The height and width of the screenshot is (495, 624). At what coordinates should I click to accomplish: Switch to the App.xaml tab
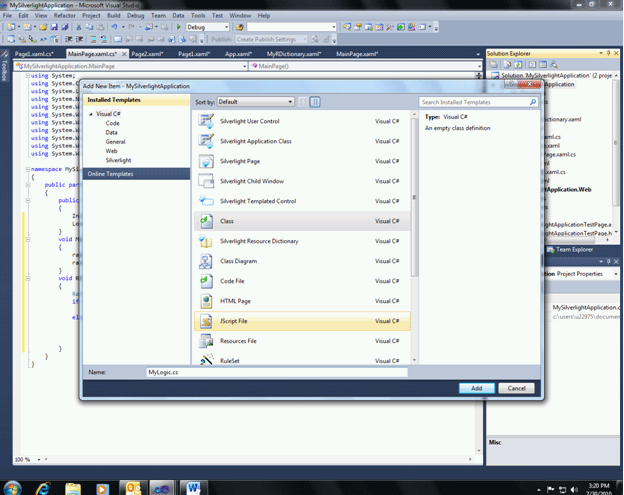(x=238, y=54)
